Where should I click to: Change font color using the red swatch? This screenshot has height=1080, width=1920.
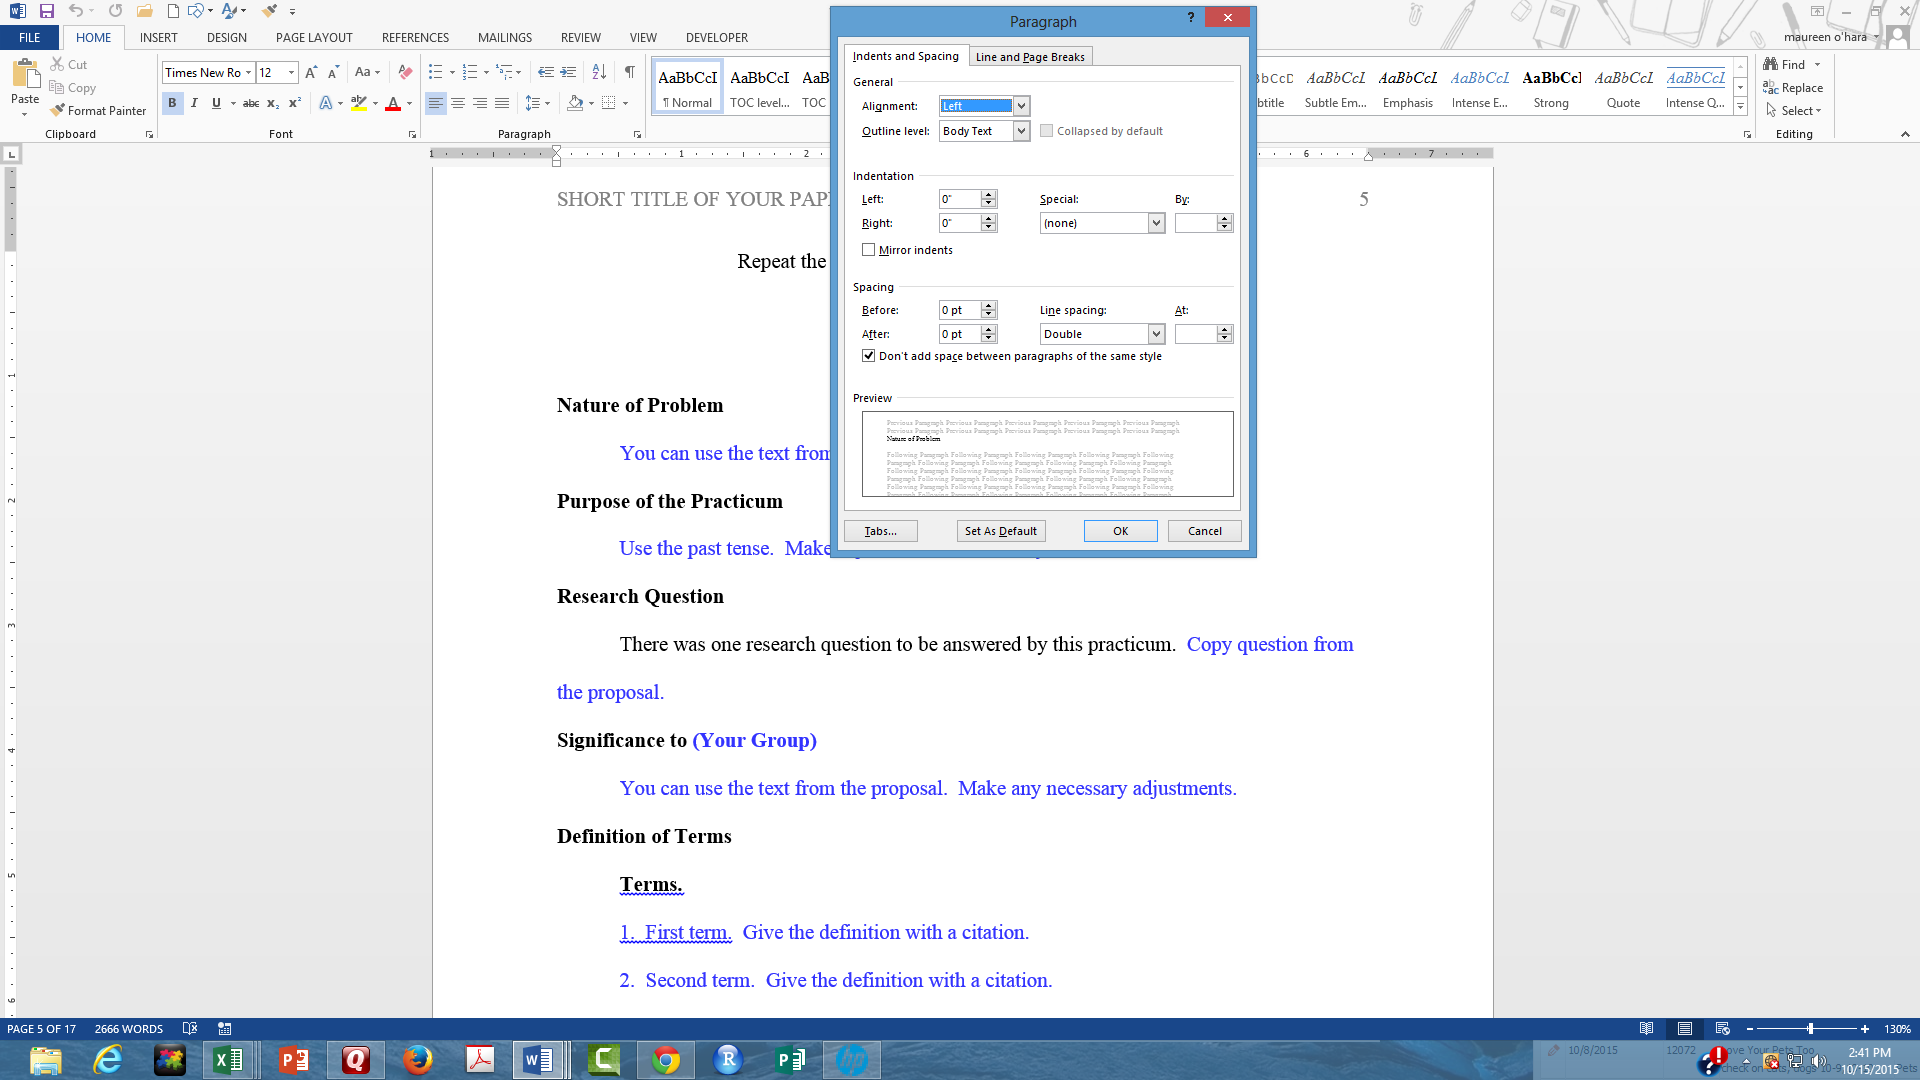[395, 102]
